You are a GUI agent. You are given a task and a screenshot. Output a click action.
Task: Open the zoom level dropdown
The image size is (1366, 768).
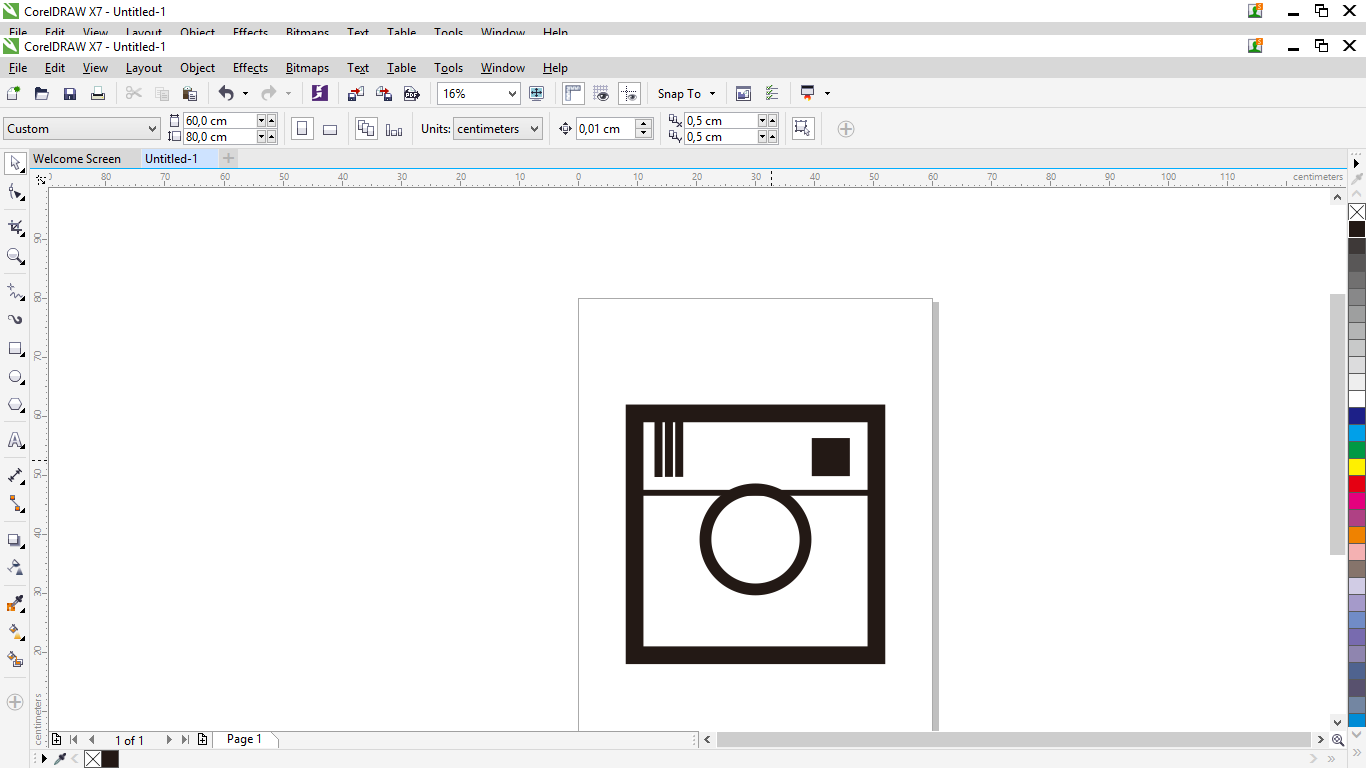coord(514,93)
